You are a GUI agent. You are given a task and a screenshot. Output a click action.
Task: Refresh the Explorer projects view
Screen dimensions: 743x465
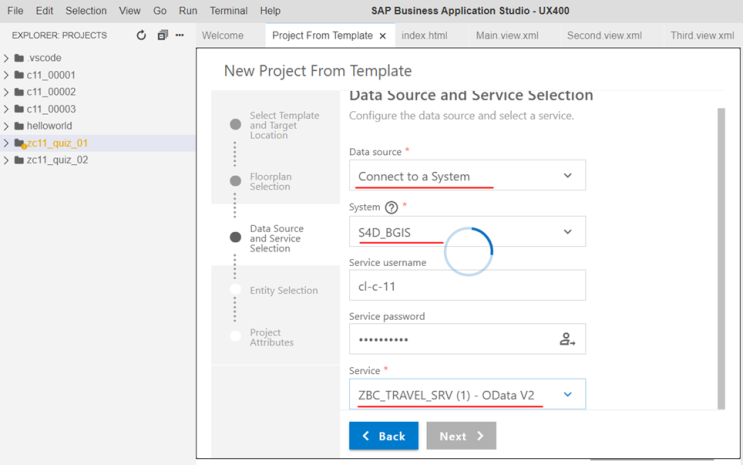141,35
